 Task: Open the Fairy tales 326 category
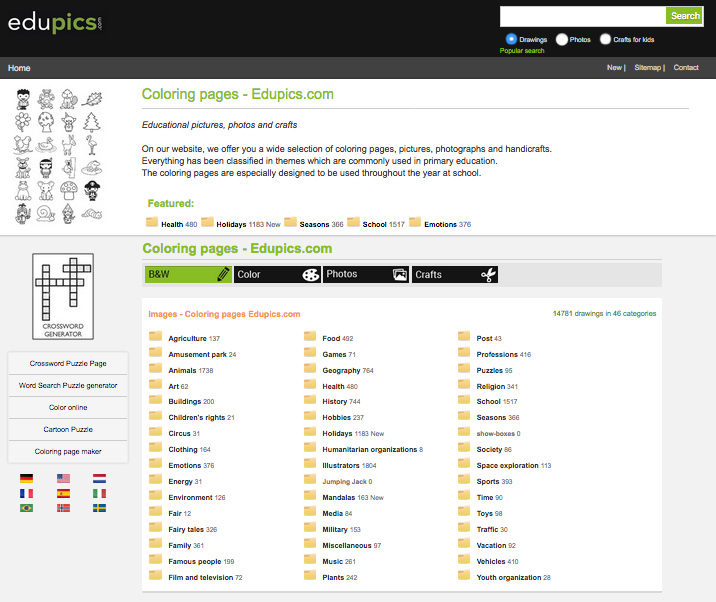coord(193,529)
